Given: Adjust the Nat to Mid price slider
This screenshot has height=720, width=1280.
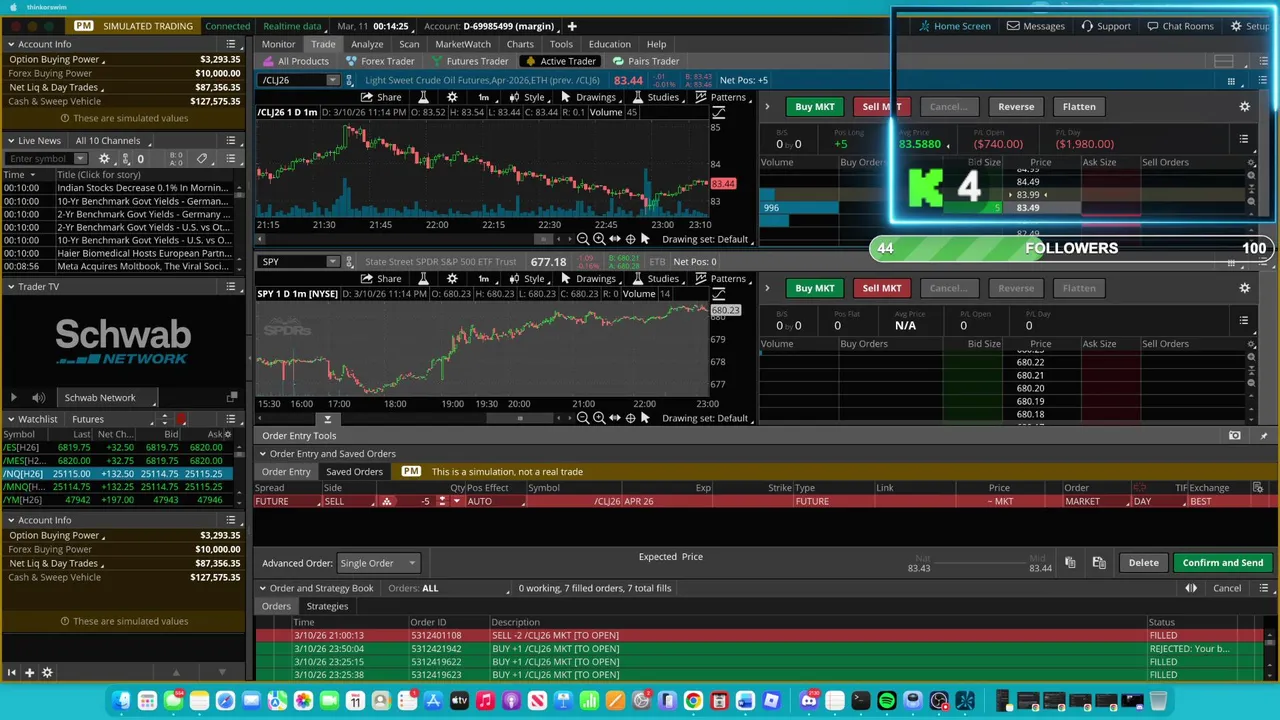Looking at the screenshot, I should point(980,563).
